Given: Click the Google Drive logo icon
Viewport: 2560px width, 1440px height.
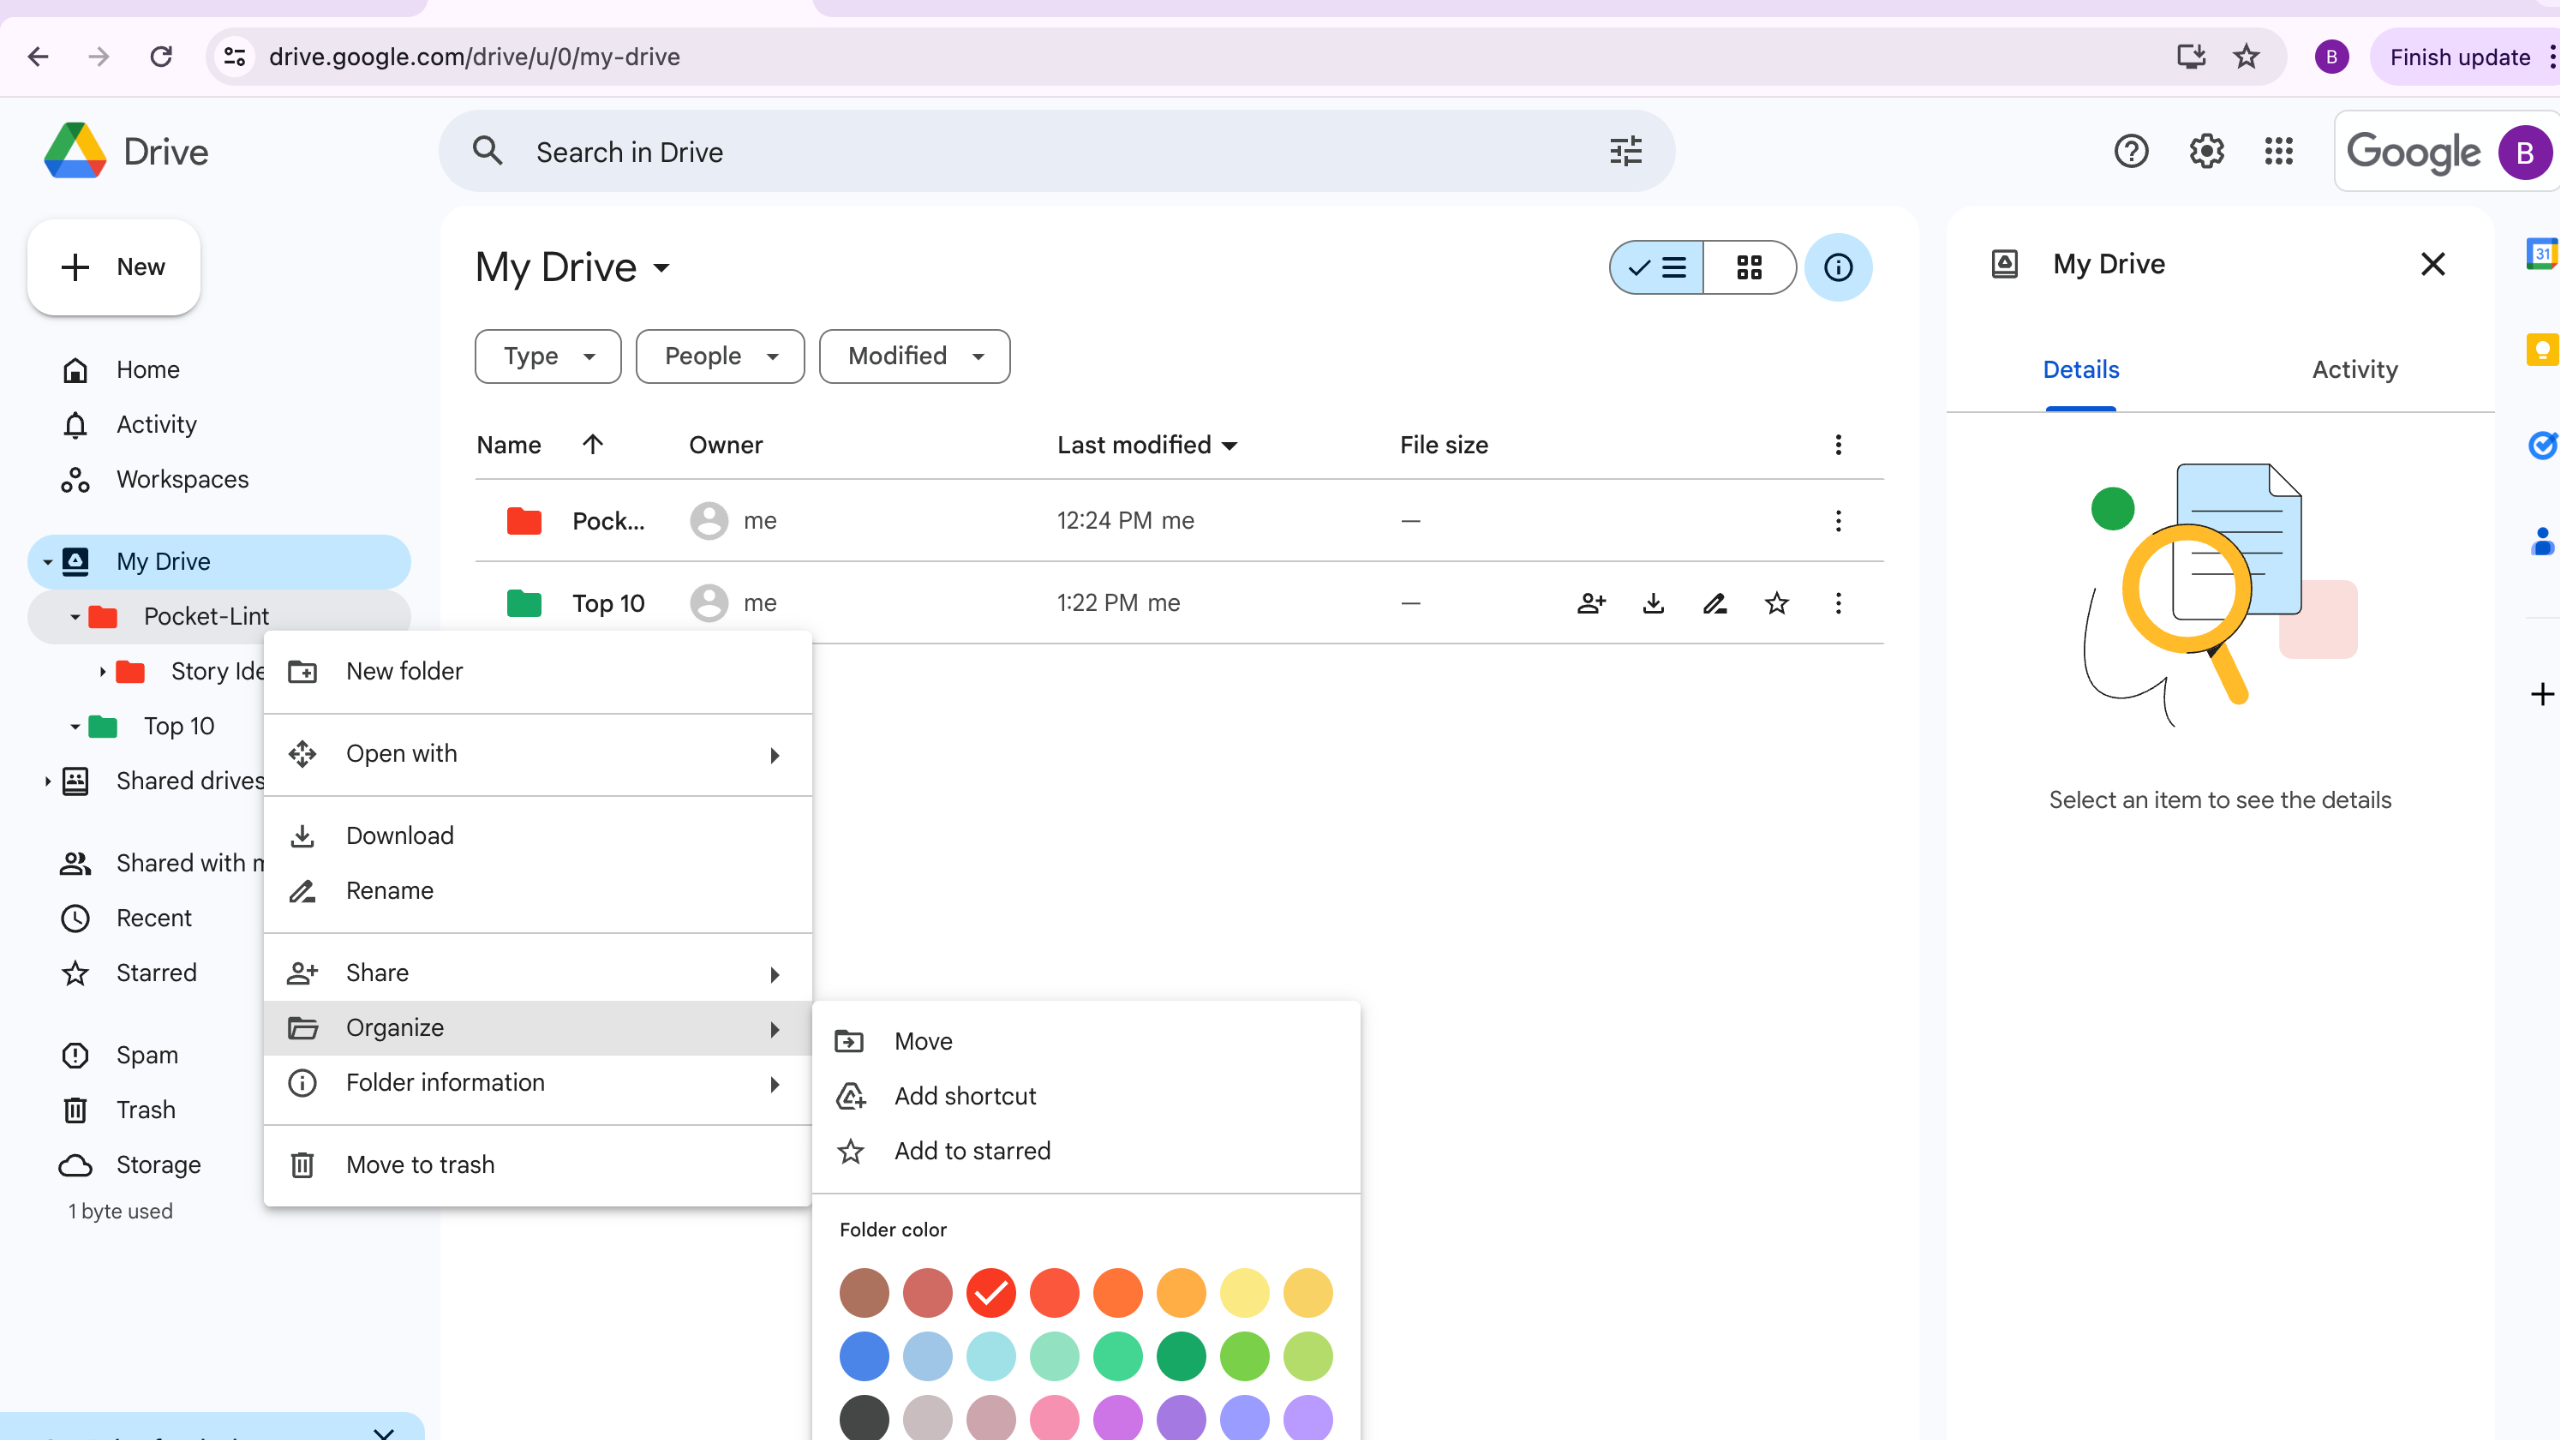Looking at the screenshot, I should 75,150.
